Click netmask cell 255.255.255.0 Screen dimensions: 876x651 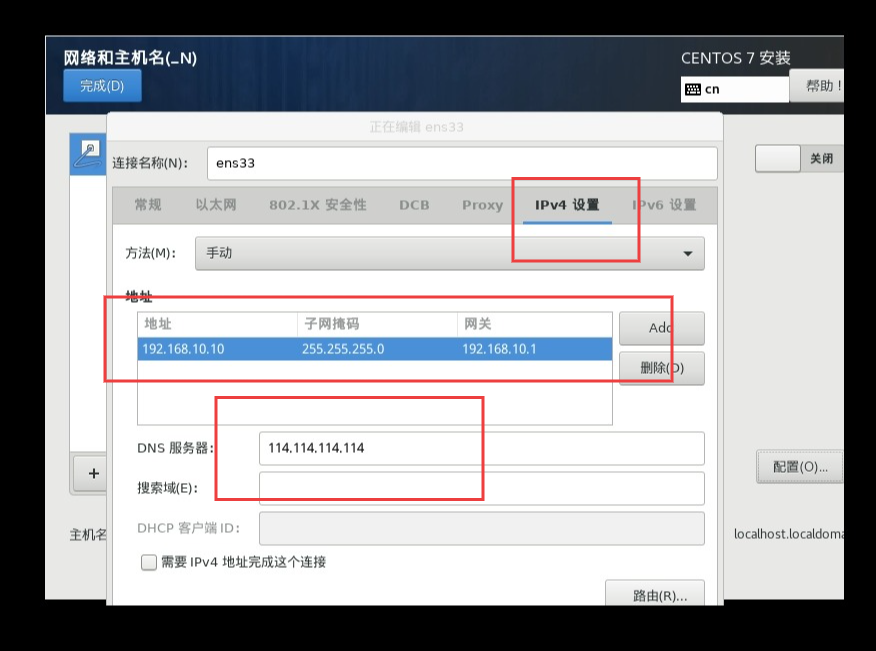pyautogui.click(x=378, y=349)
